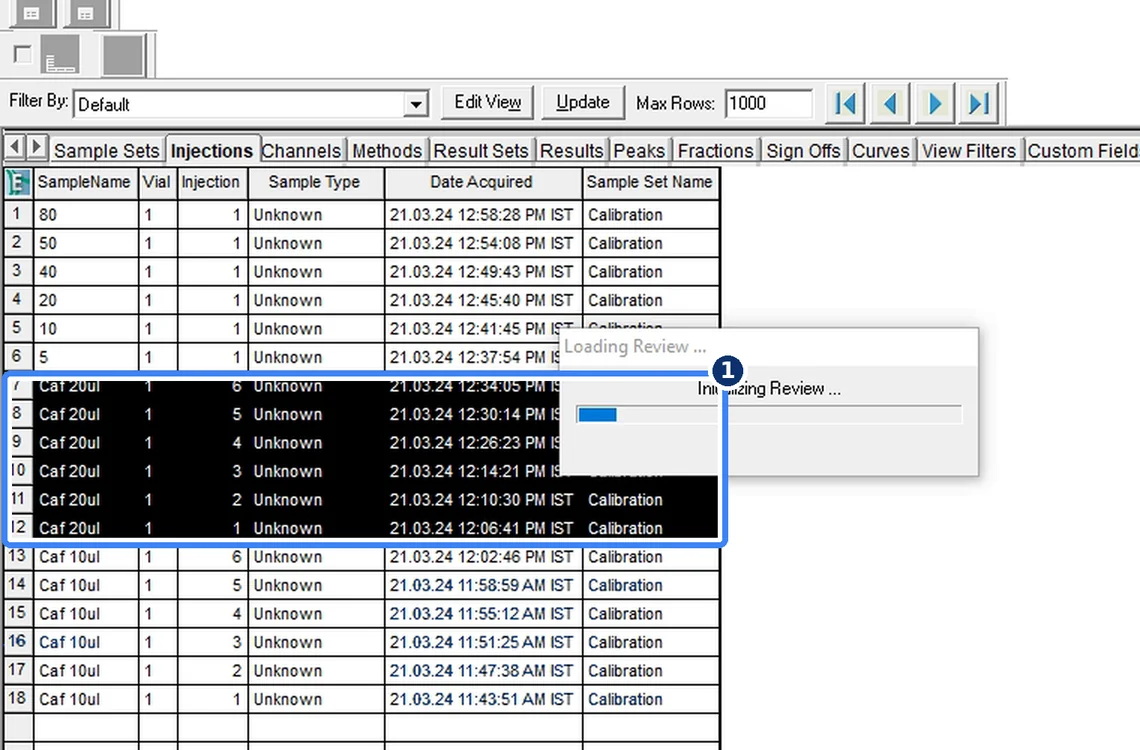Click the Edit View button

coord(487,102)
